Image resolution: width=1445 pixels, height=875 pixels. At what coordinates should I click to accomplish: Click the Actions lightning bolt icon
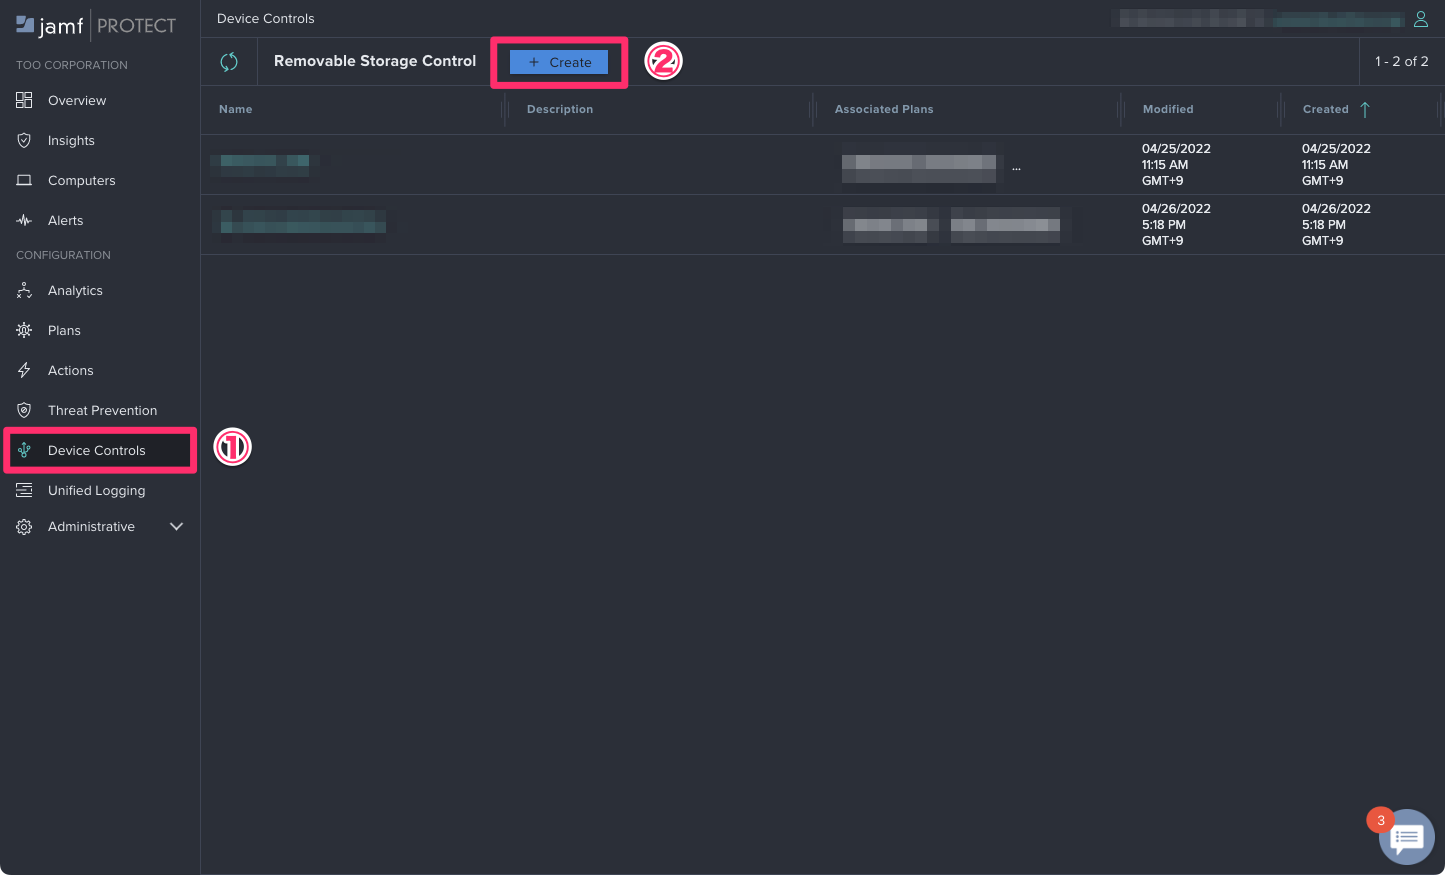pyautogui.click(x=24, y=370)
